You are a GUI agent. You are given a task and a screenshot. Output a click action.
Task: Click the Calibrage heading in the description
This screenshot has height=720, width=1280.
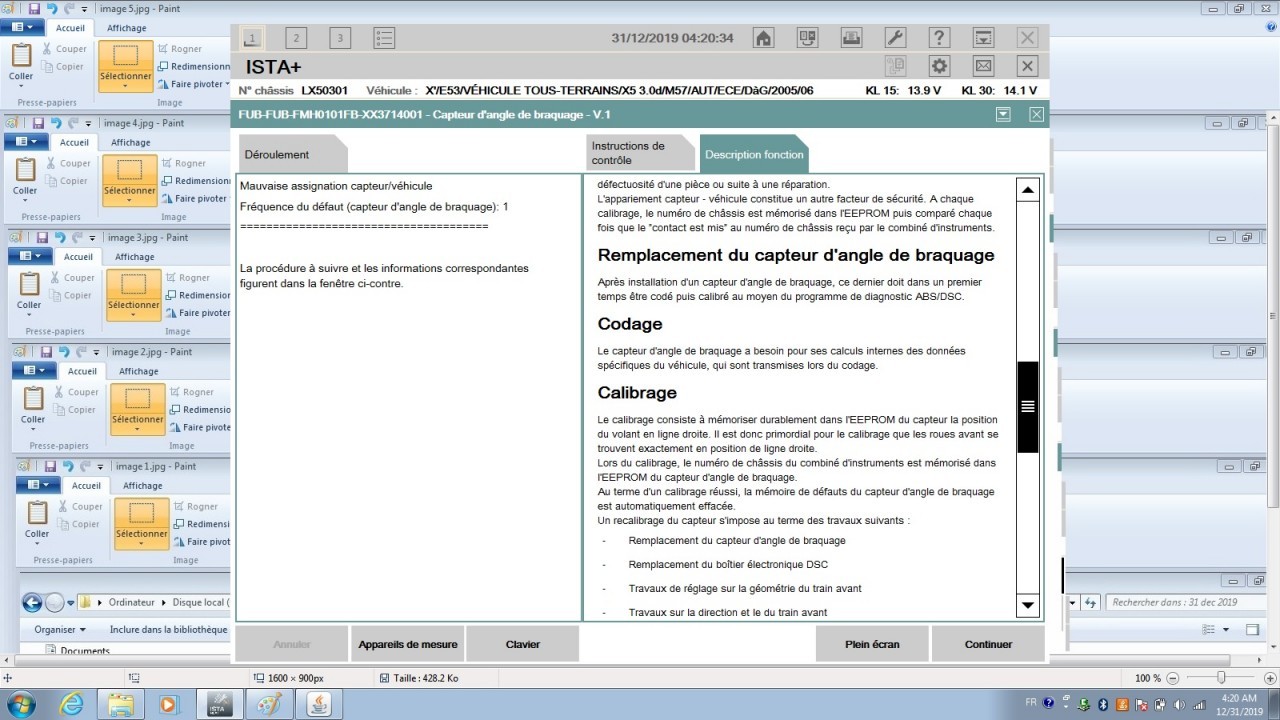[x=637, y=393]
